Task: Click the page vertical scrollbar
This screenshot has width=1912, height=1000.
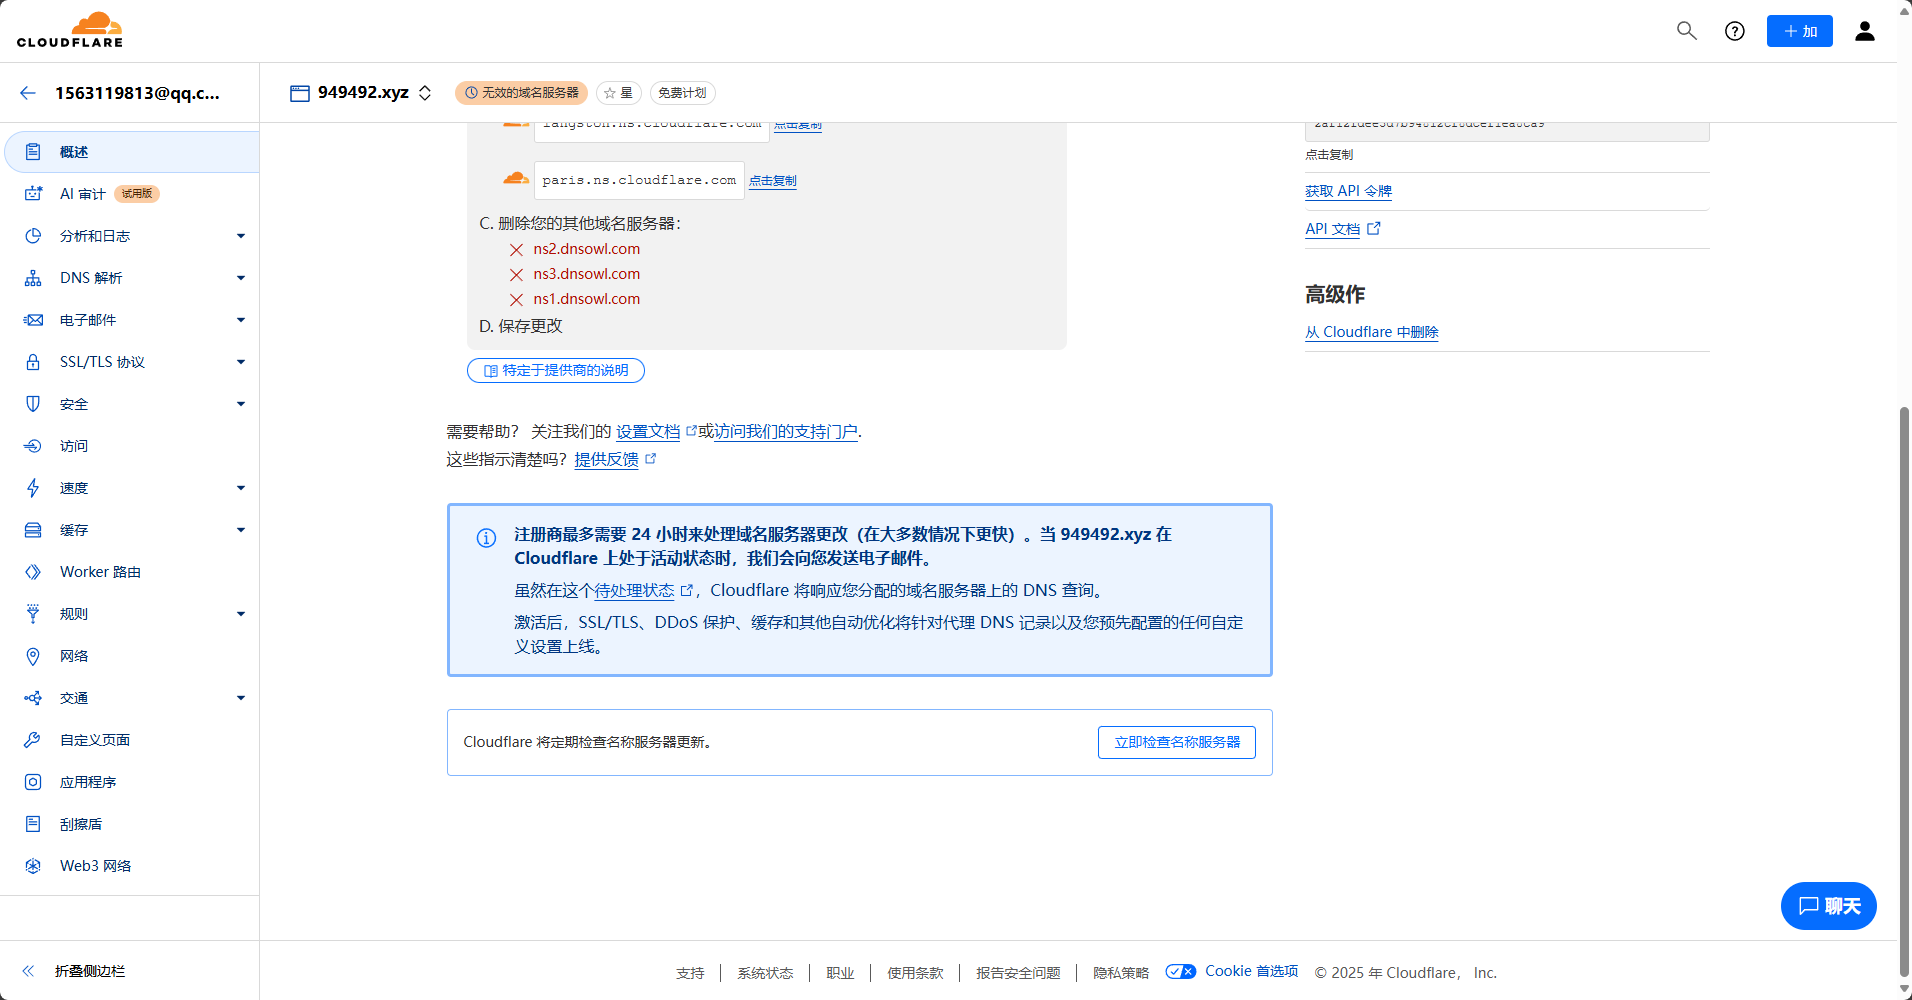Action: [1904, 690]
